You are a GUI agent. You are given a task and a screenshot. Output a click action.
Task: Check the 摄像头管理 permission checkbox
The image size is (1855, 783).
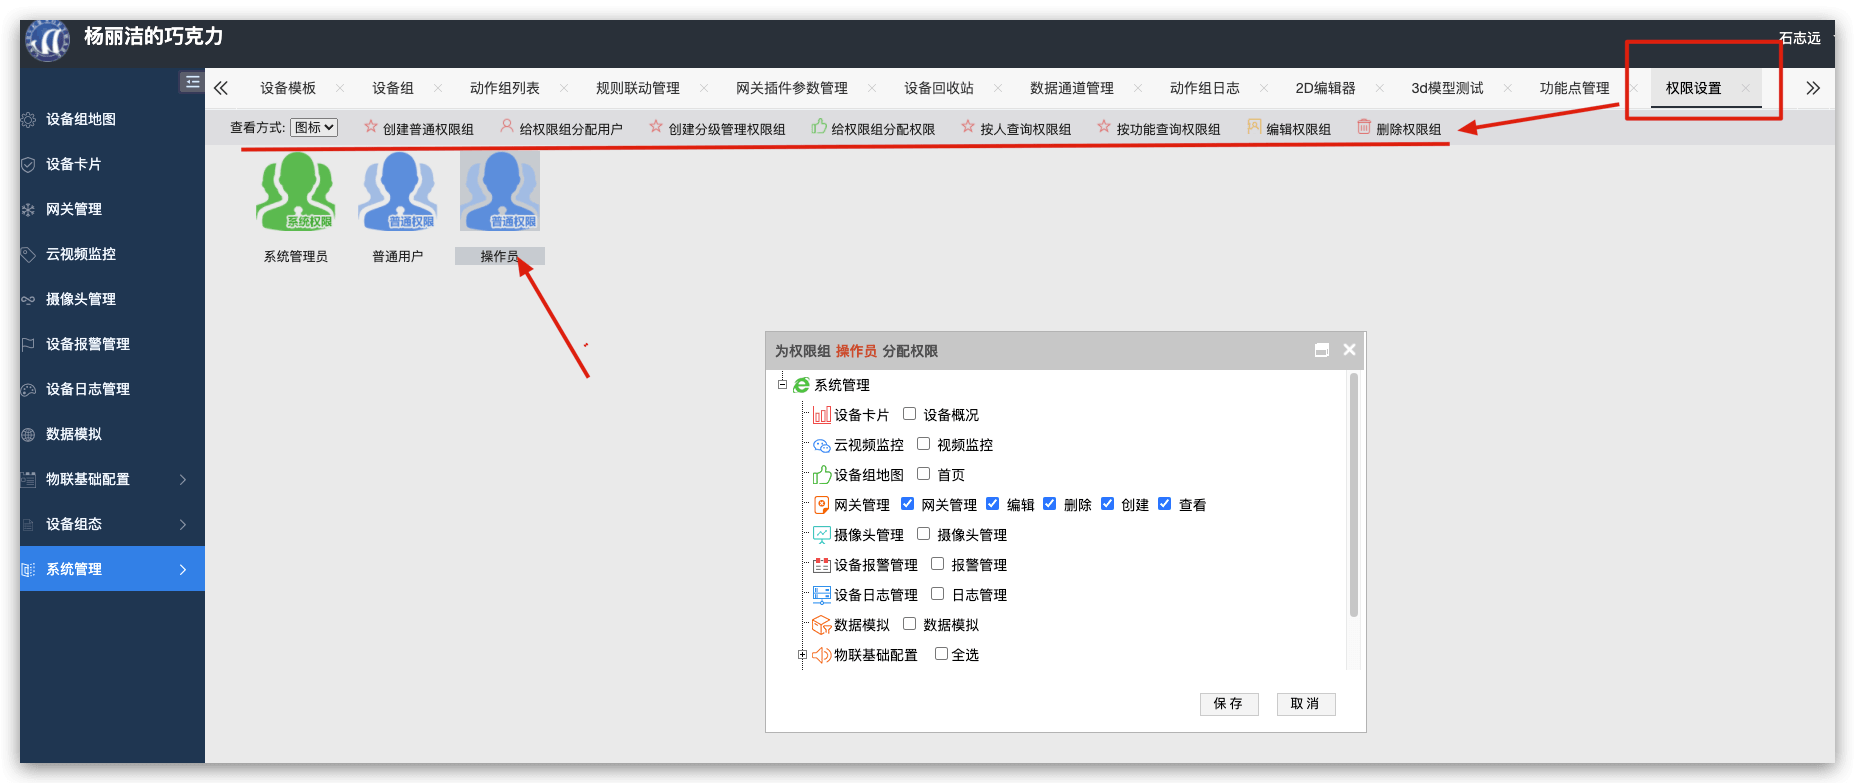point(923,534)
